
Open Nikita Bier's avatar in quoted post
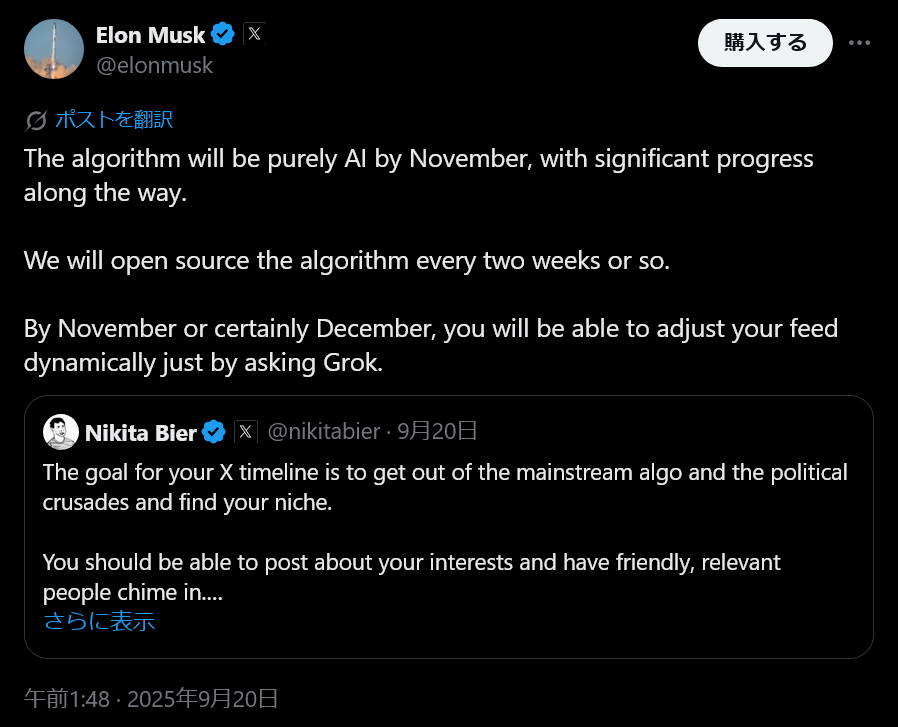point(61,432)
